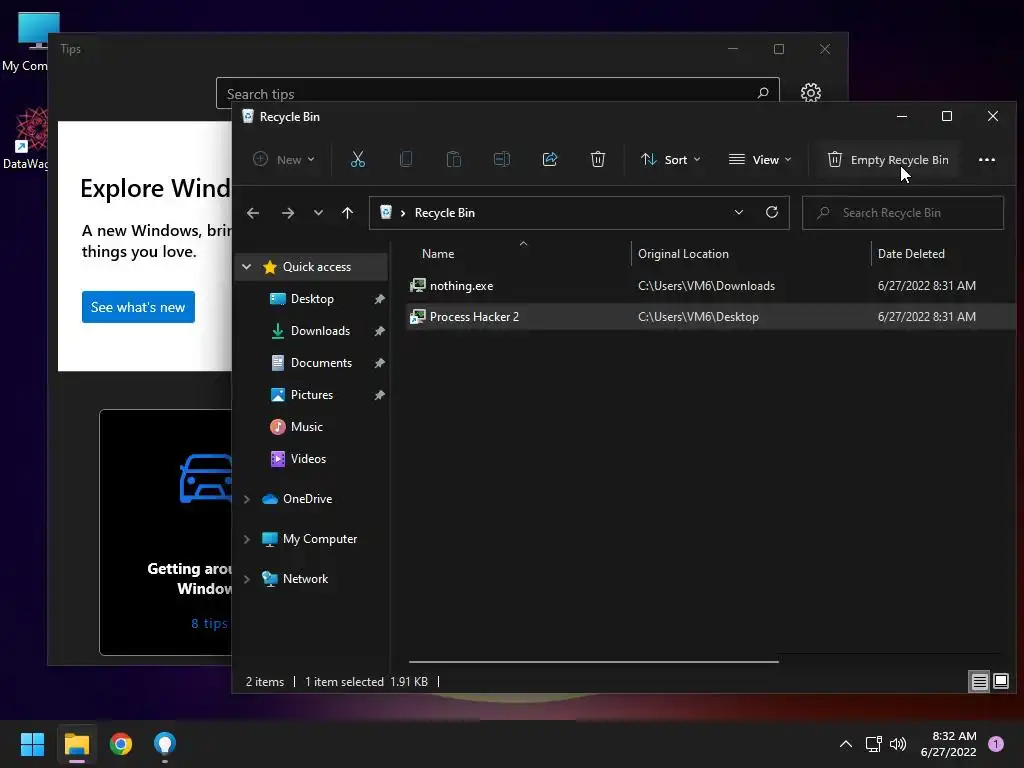This screenshot has height=768, width=1024.
Task: Click Empty Recycle Bin button
Action: [888, 159]
